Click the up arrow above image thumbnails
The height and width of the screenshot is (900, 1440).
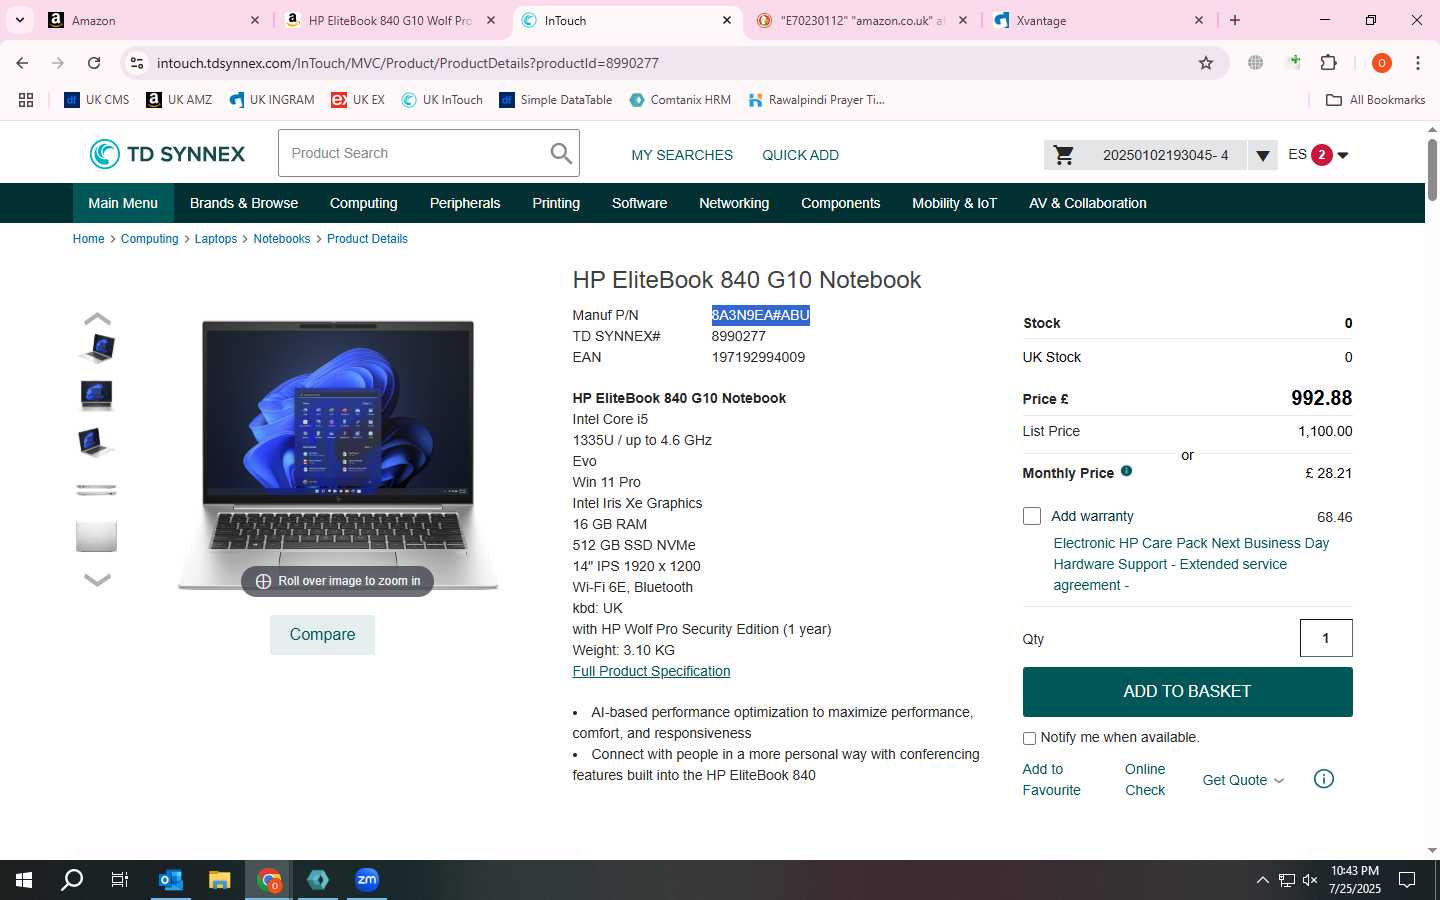tap(97, 319)
